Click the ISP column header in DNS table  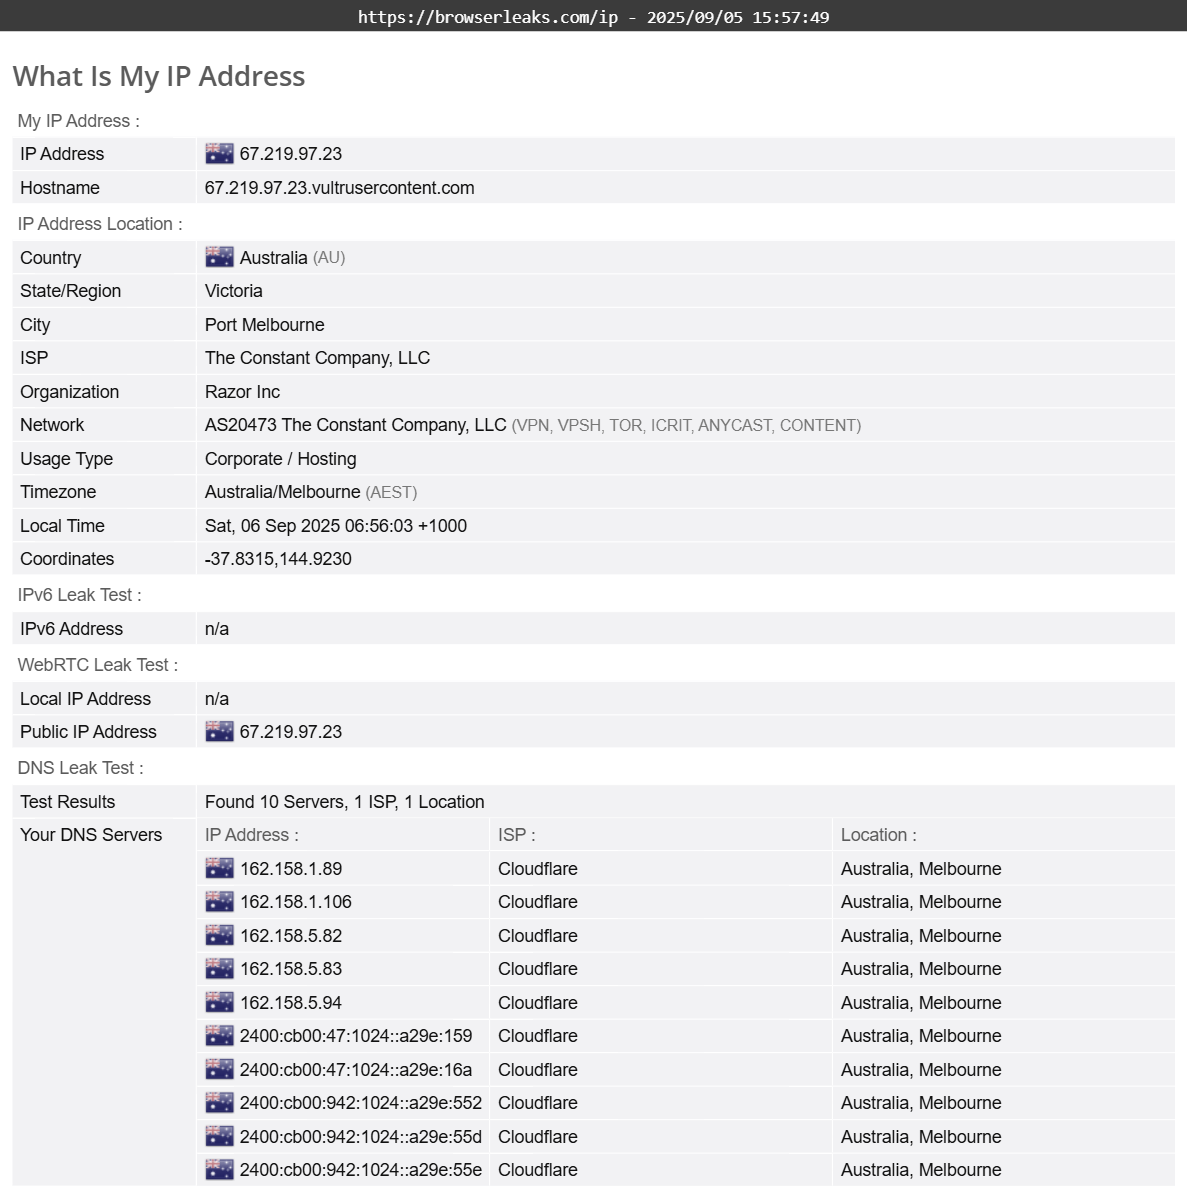517,835
